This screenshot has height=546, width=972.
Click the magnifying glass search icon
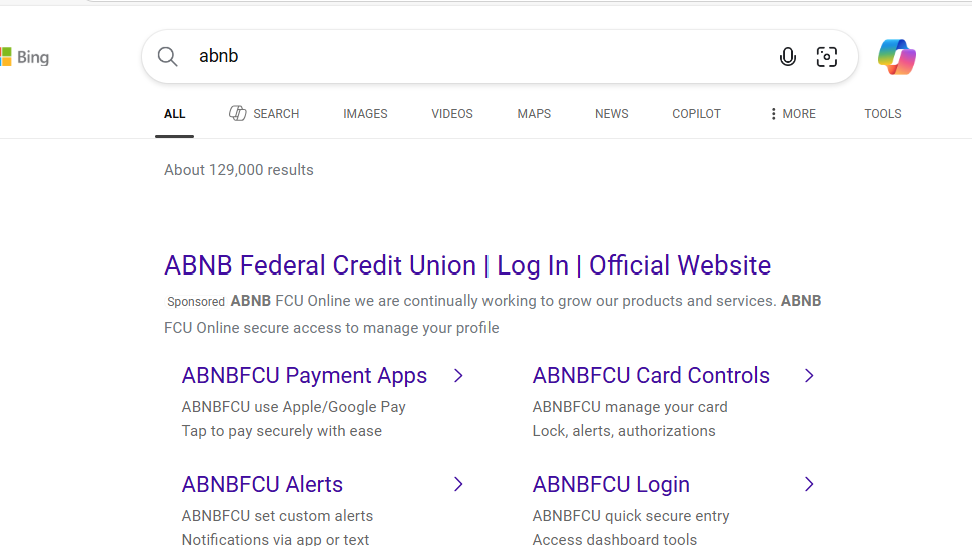(167, 56)
